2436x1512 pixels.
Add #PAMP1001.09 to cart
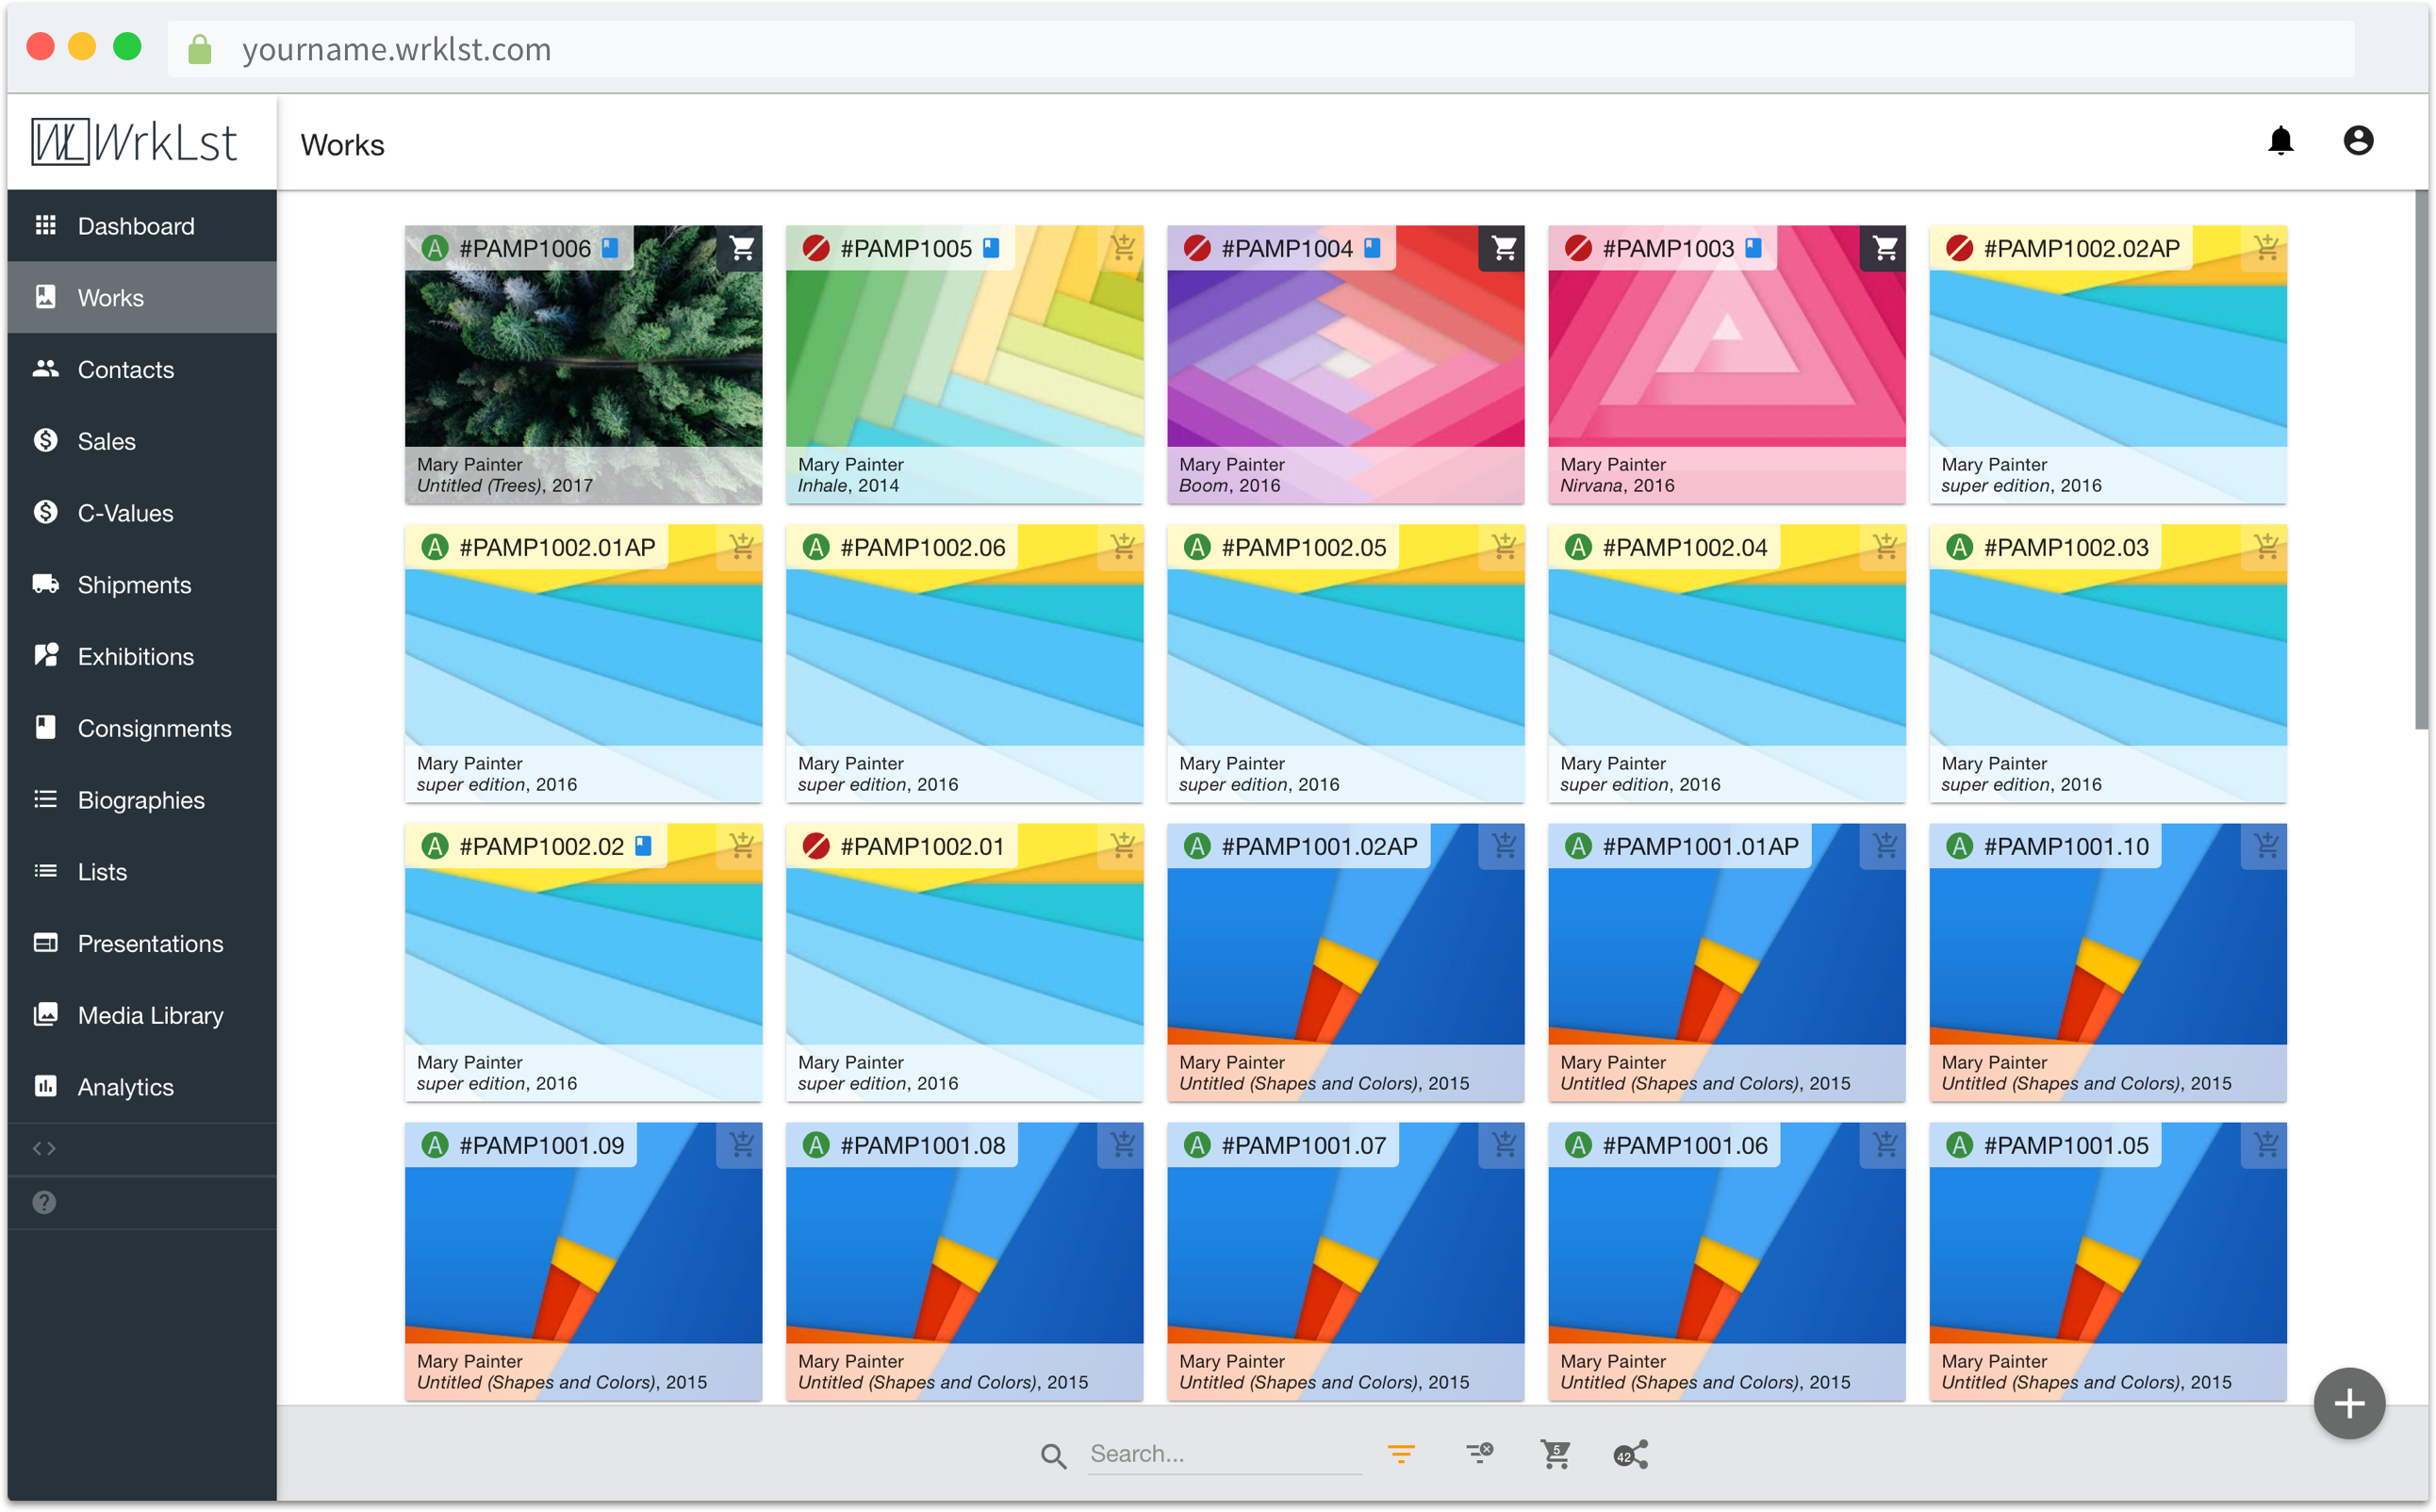[x=741, y=1145]
